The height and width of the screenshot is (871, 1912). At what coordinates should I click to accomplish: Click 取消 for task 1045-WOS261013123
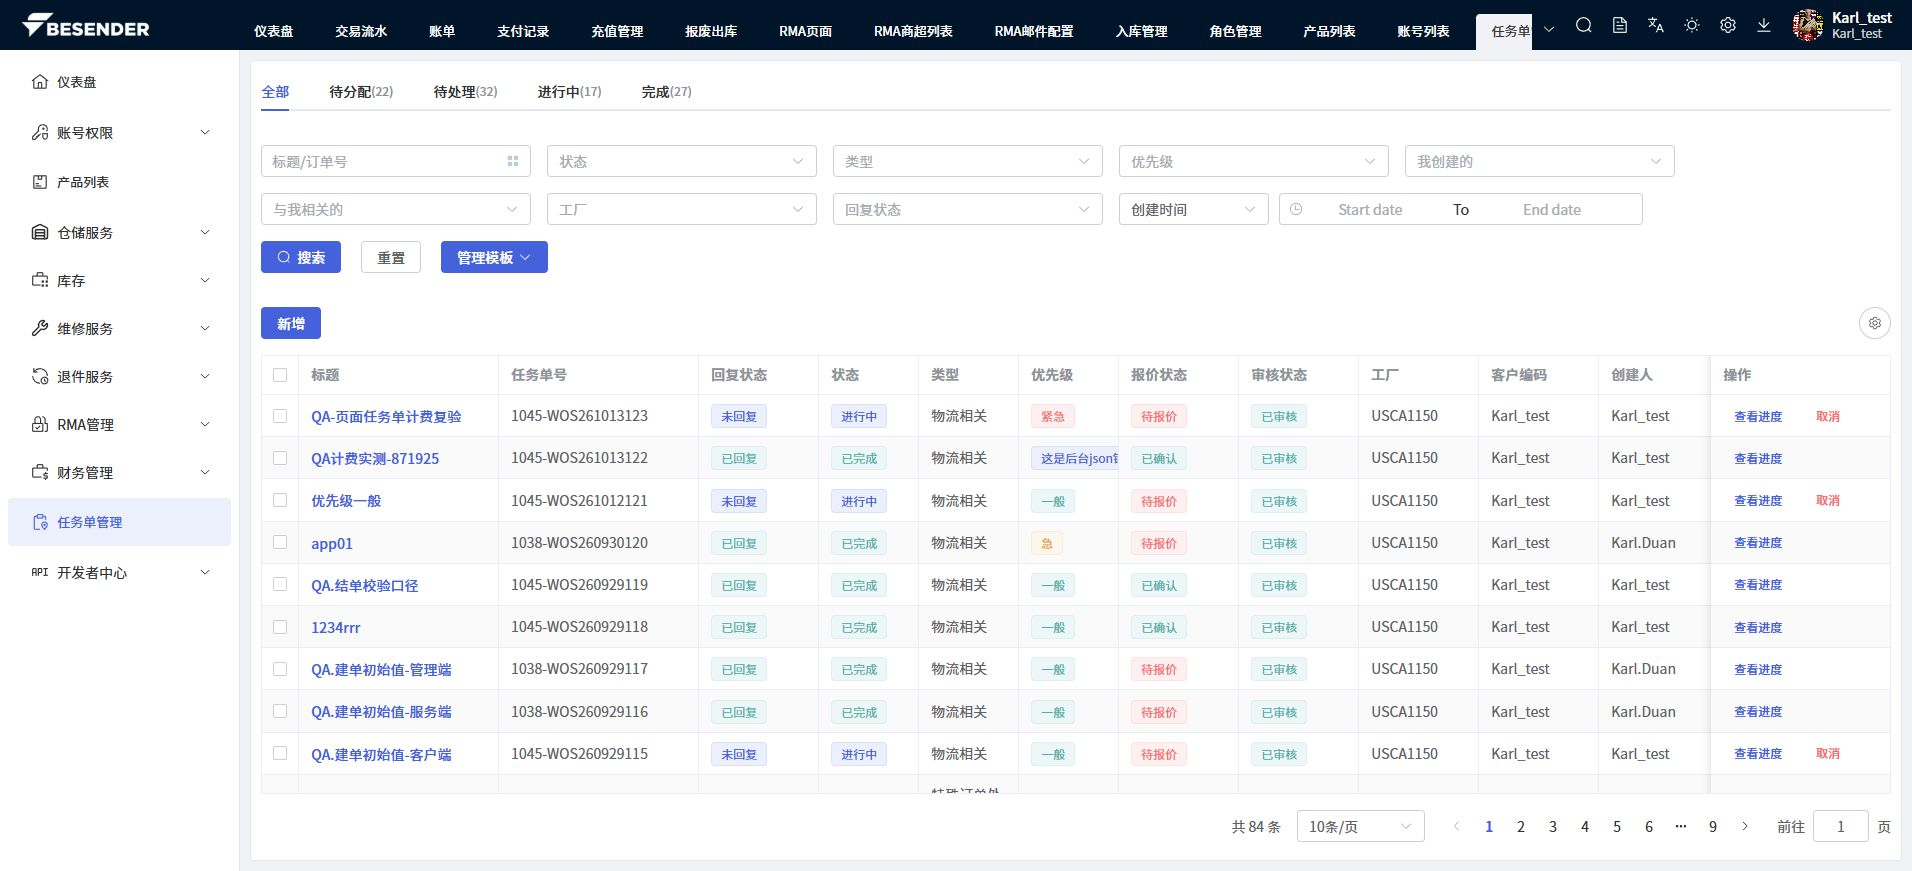(x=1828, y=416)
